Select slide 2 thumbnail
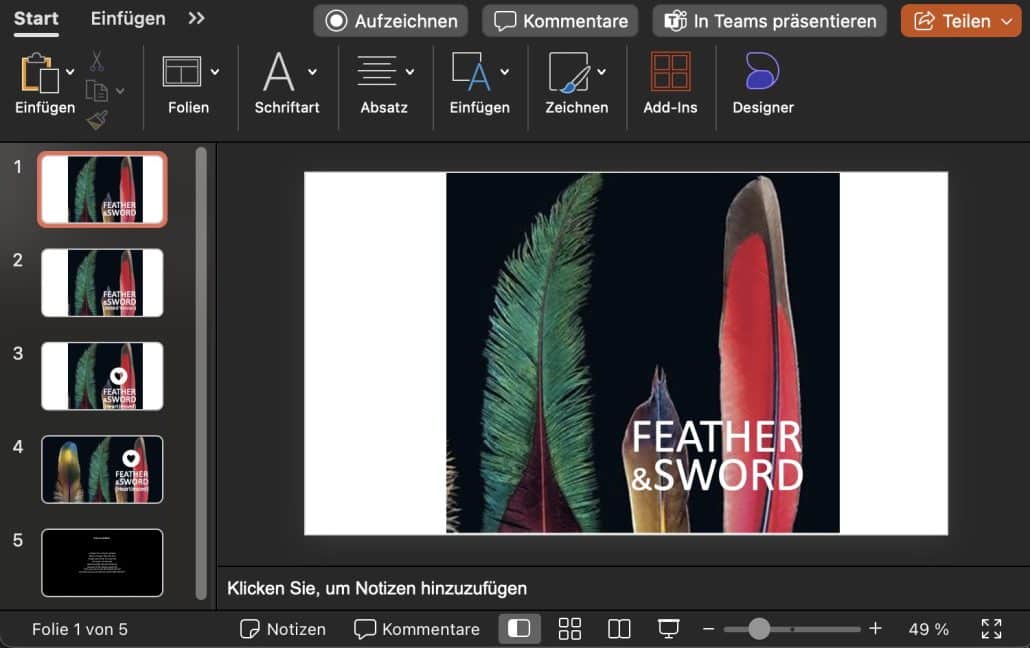1030x648 pixels. (x=102, y=283)
